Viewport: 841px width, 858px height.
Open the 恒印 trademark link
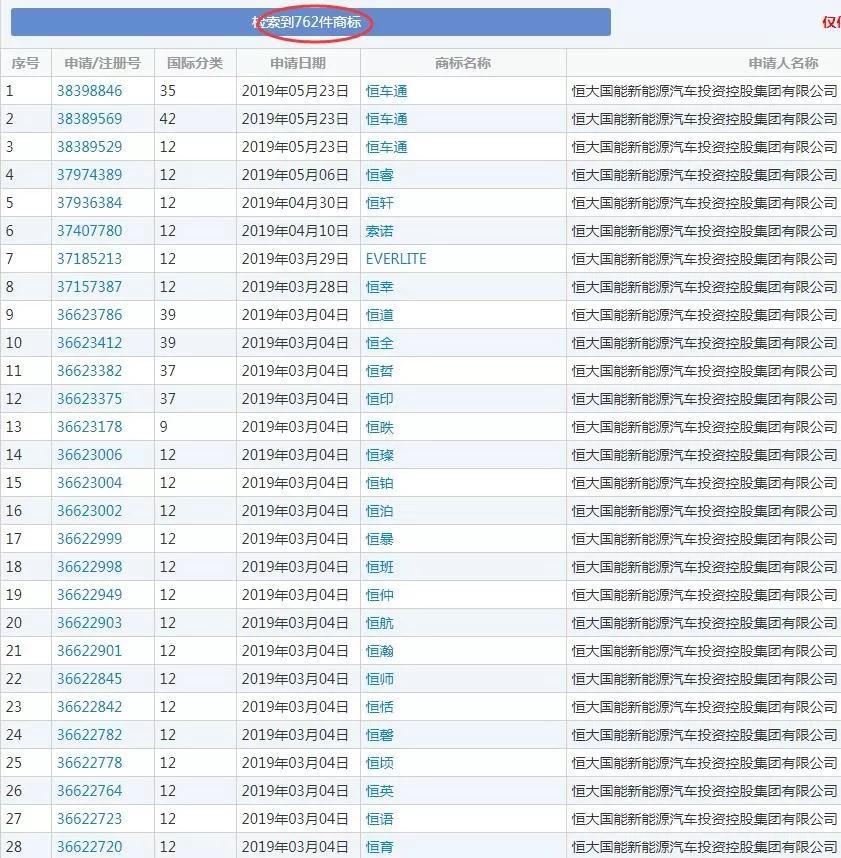[379, 398]
